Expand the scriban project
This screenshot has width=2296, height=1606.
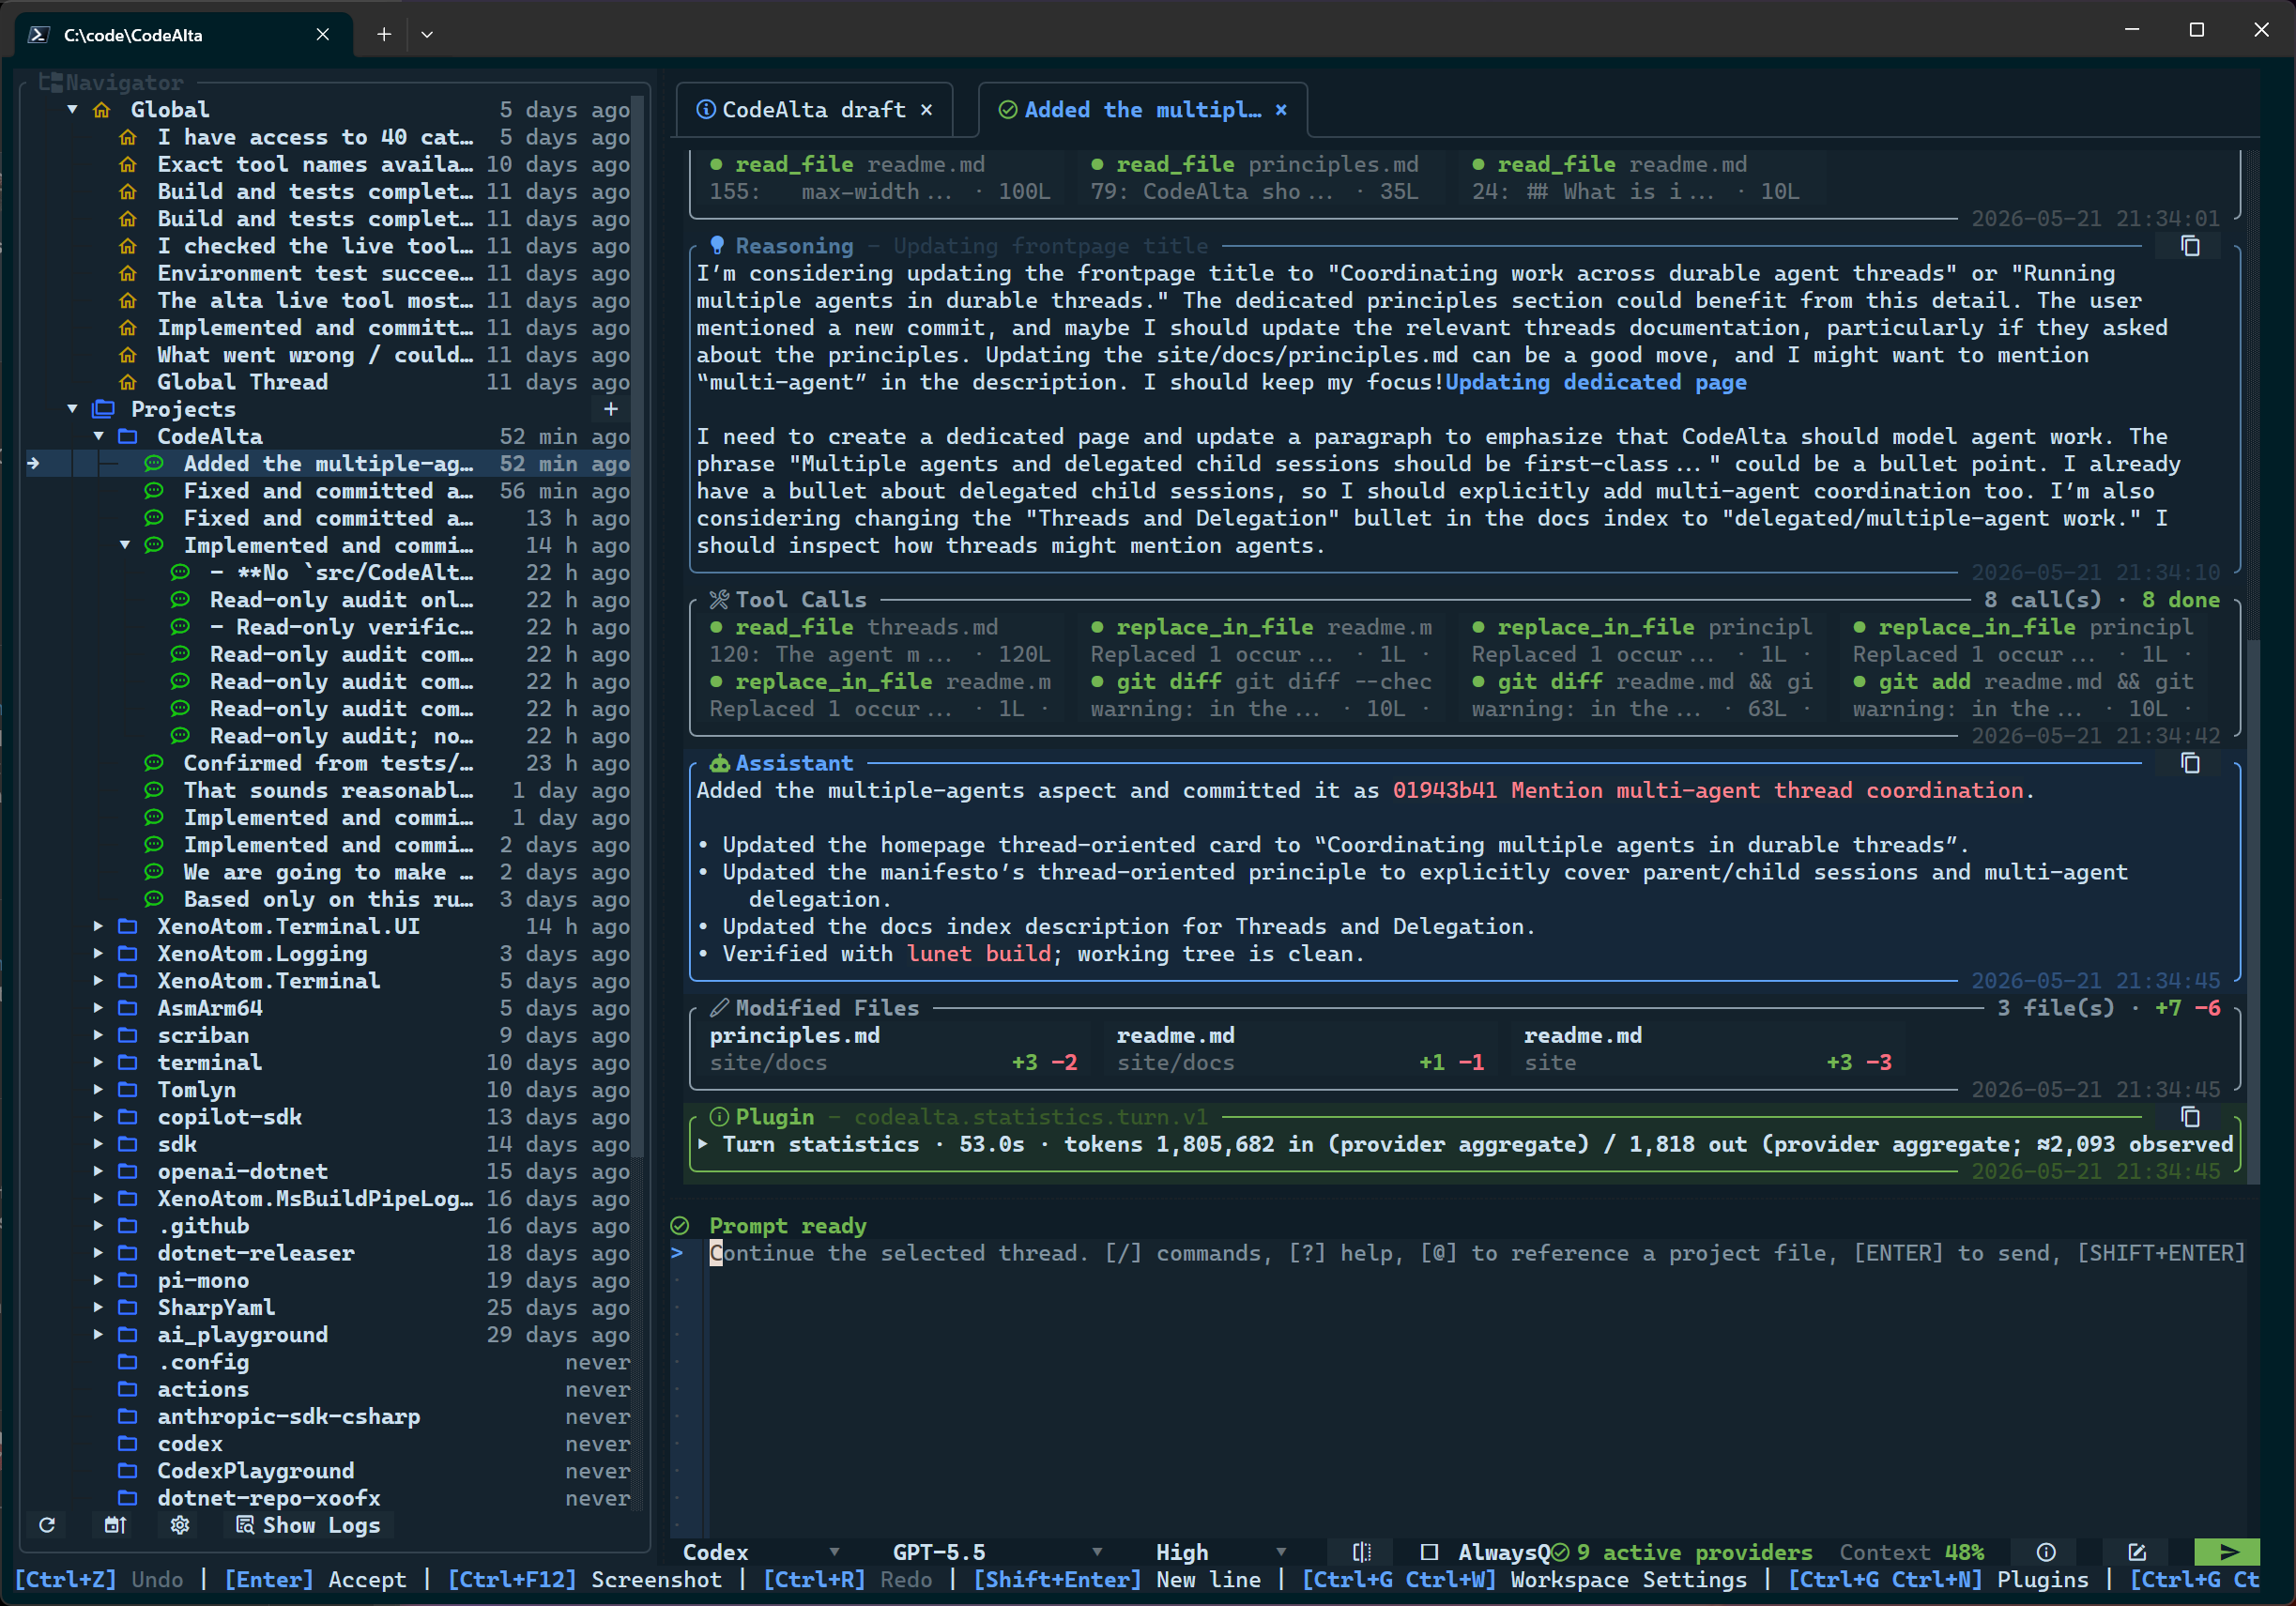tap(99, 1035)
